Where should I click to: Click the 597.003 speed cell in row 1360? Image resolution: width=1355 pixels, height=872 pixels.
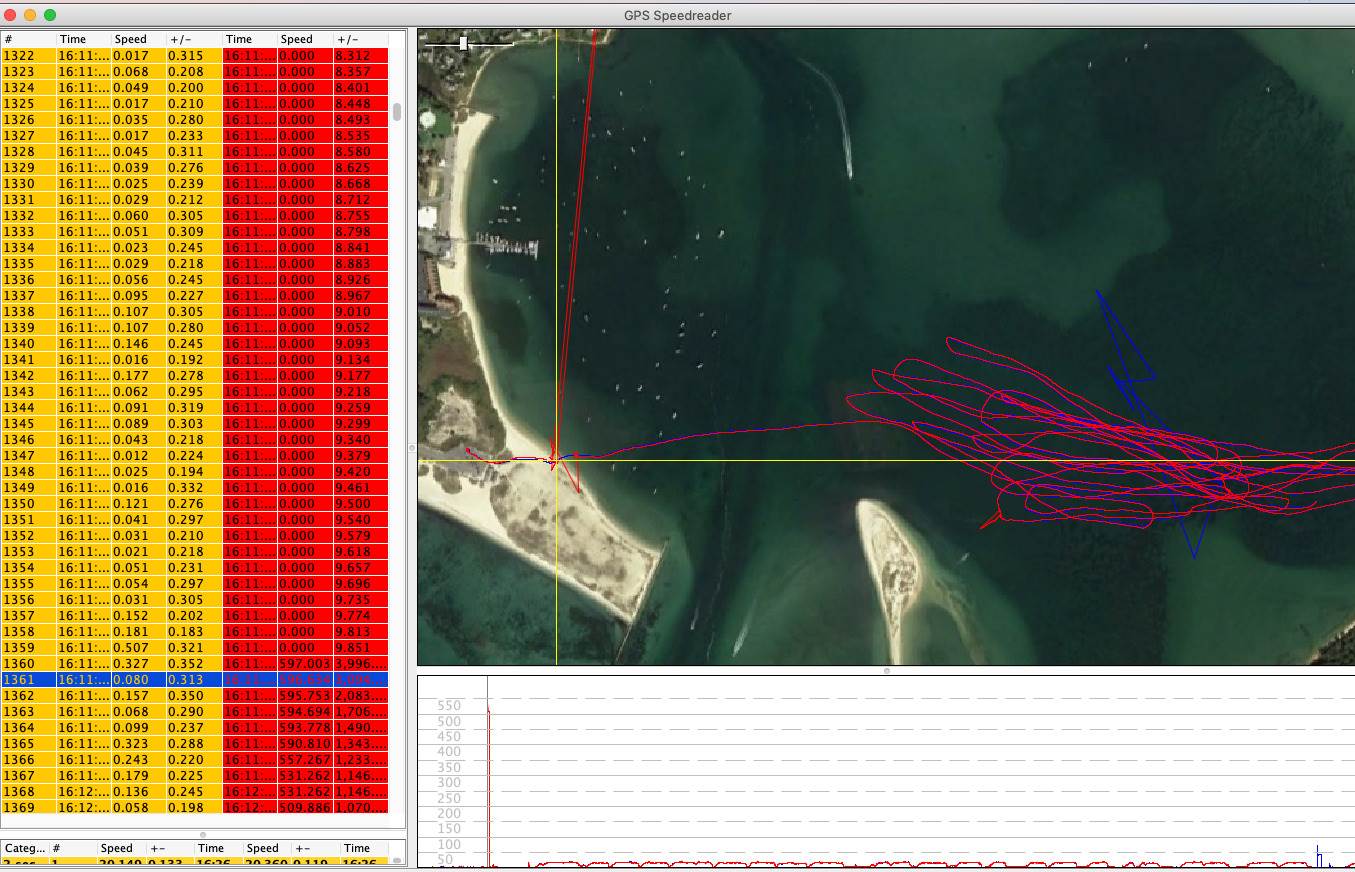(304, 664)
